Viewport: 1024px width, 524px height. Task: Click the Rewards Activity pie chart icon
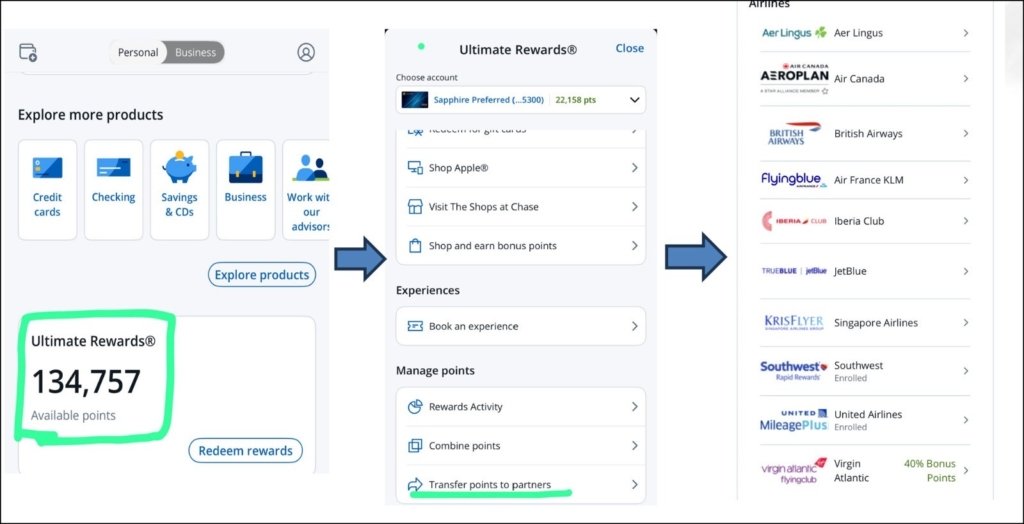point(415,407)
